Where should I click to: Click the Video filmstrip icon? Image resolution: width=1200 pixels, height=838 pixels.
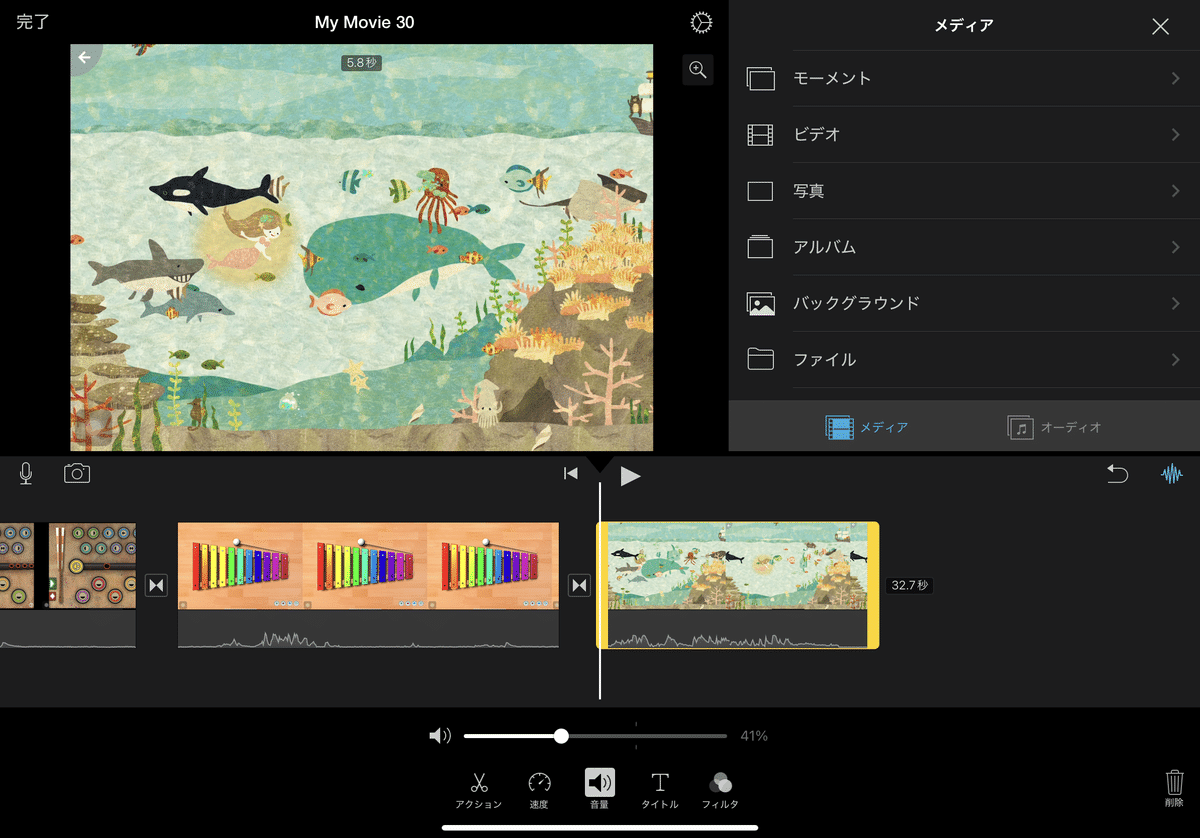tap(761, 135)
